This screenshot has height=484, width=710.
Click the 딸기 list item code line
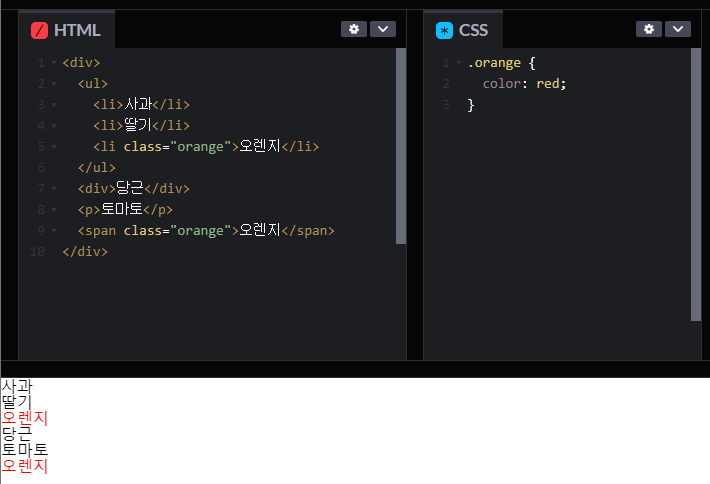pos(141,125)
